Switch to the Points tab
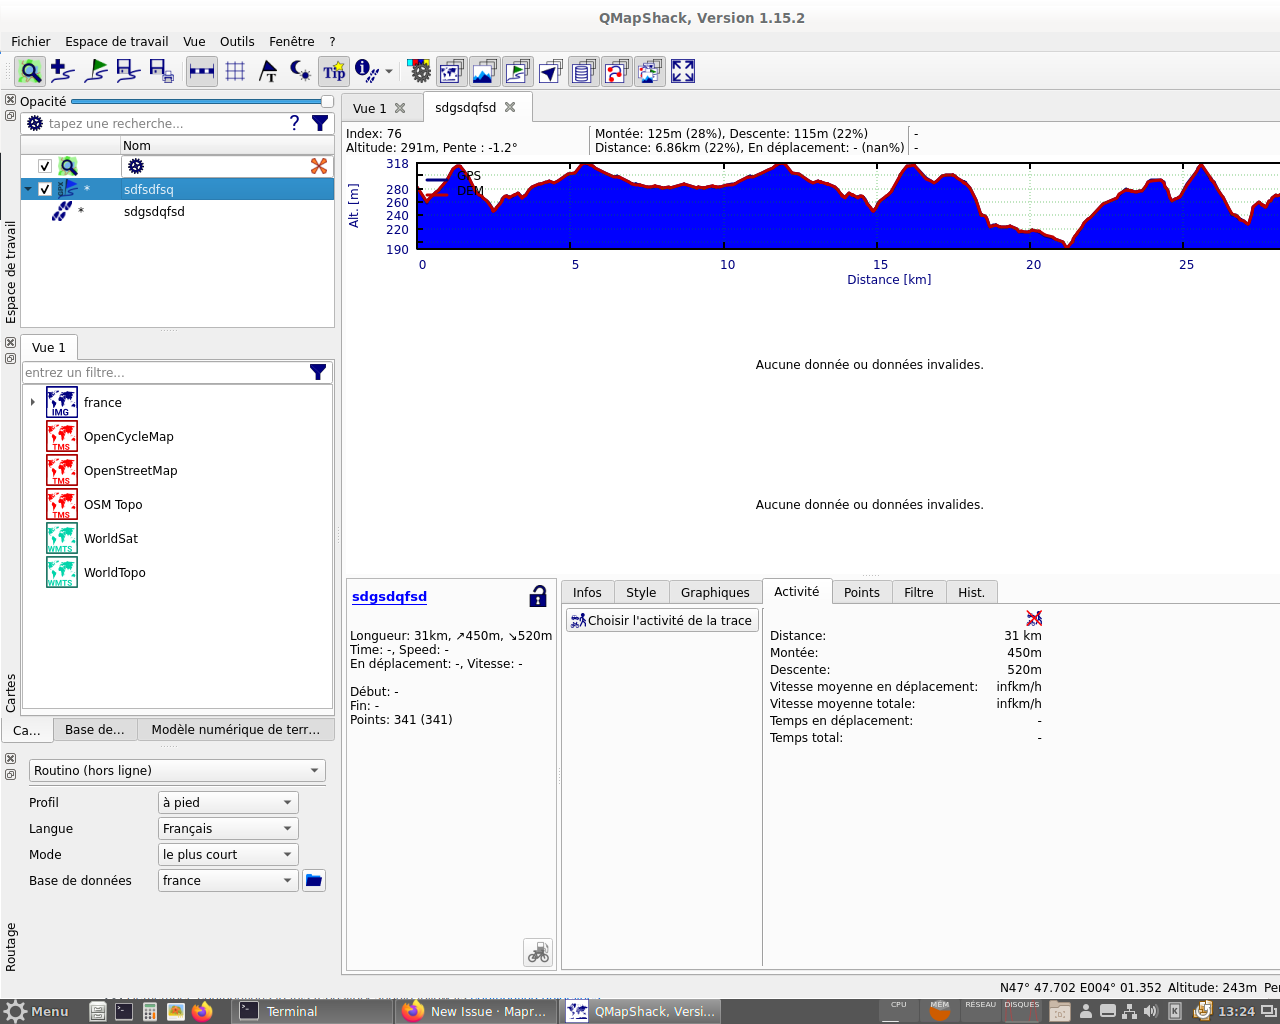The height and width of the screenshot is (1024, 1280). pyautogui.click(x=861, y=592)
